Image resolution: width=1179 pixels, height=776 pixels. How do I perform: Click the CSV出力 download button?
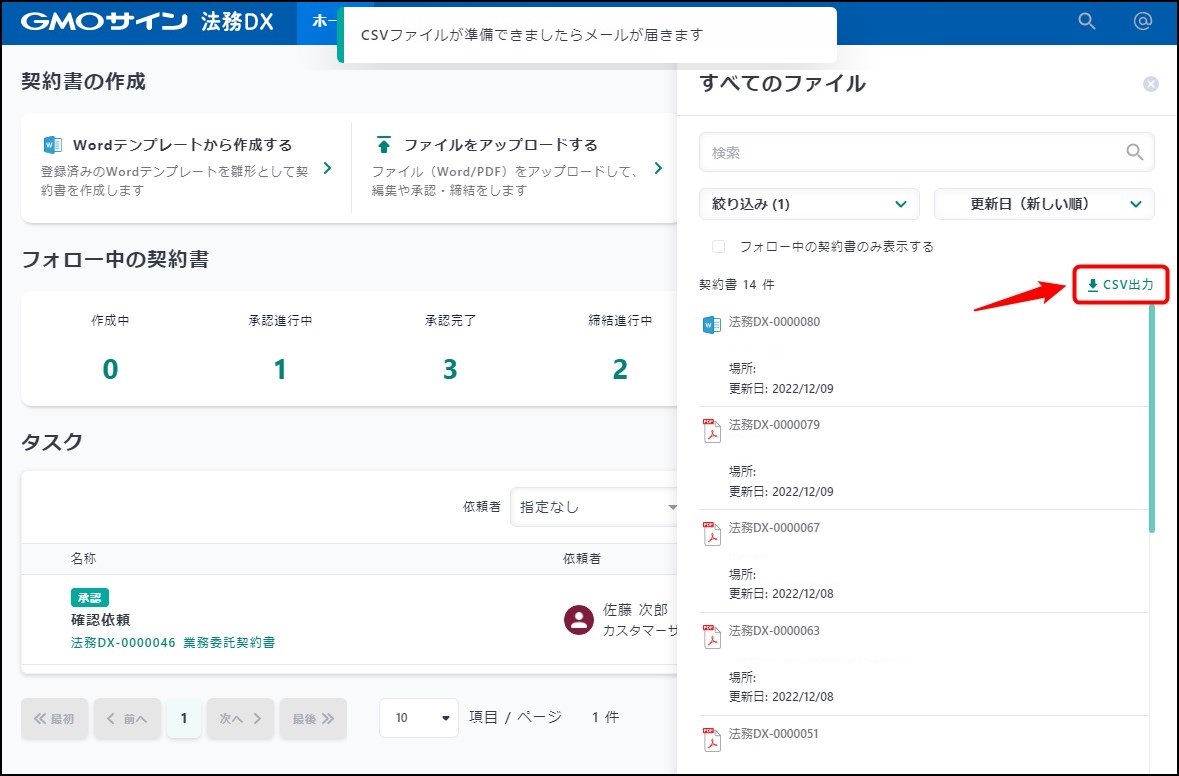click(x=1120, y=284)
